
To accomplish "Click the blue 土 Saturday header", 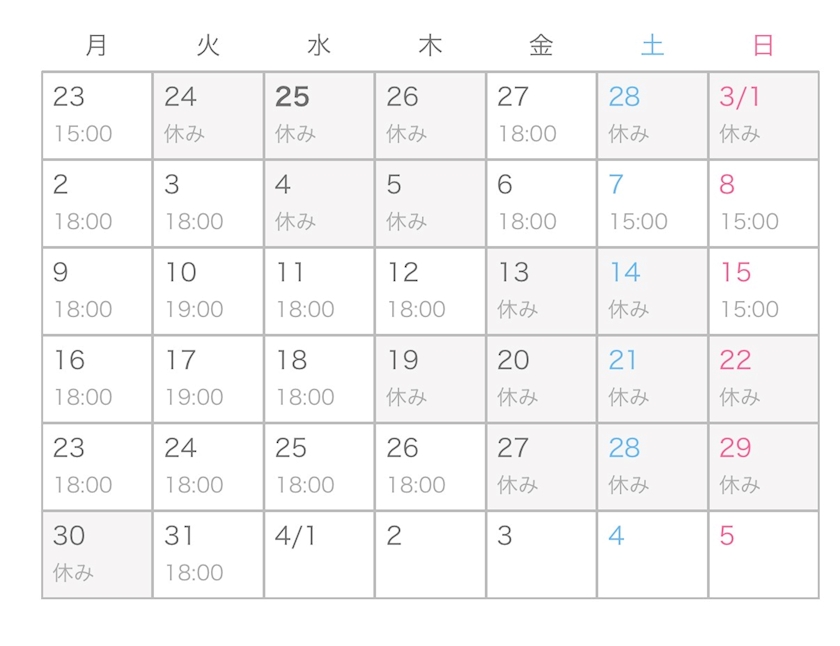I will [x=652, y=45].
